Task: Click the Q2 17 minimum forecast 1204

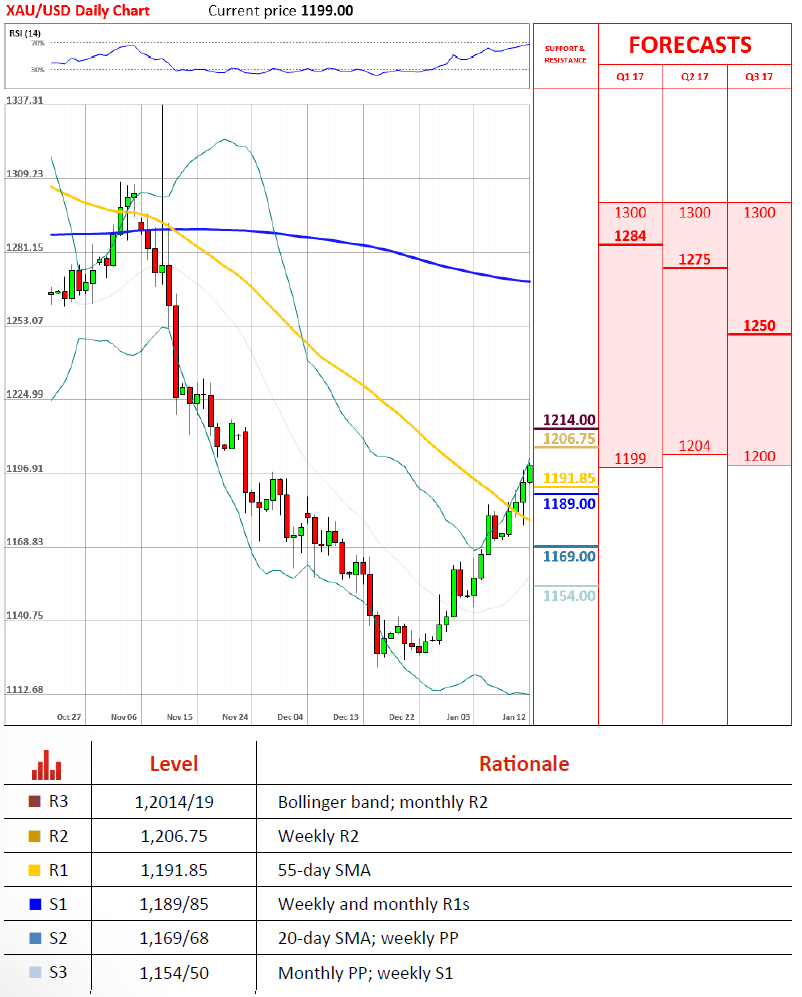Action: click(x=695, y=446)
